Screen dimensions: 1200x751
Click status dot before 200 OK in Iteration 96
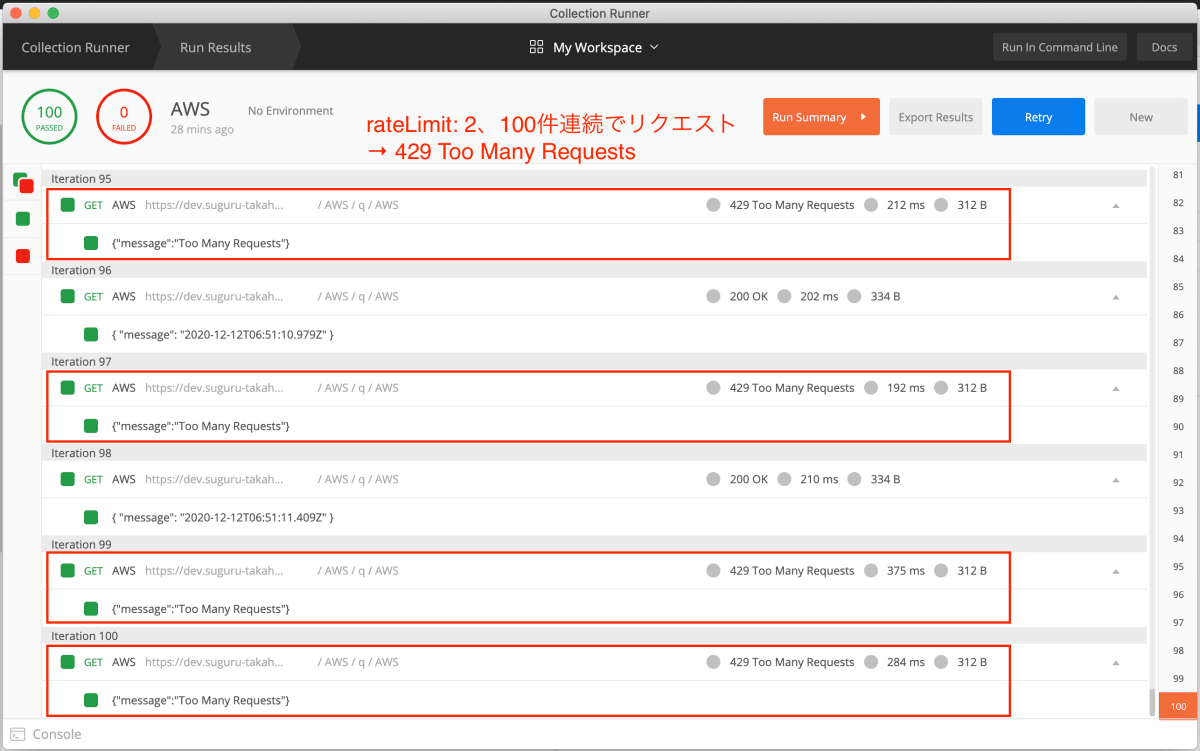pyautogui.click(x=713, y=296)
